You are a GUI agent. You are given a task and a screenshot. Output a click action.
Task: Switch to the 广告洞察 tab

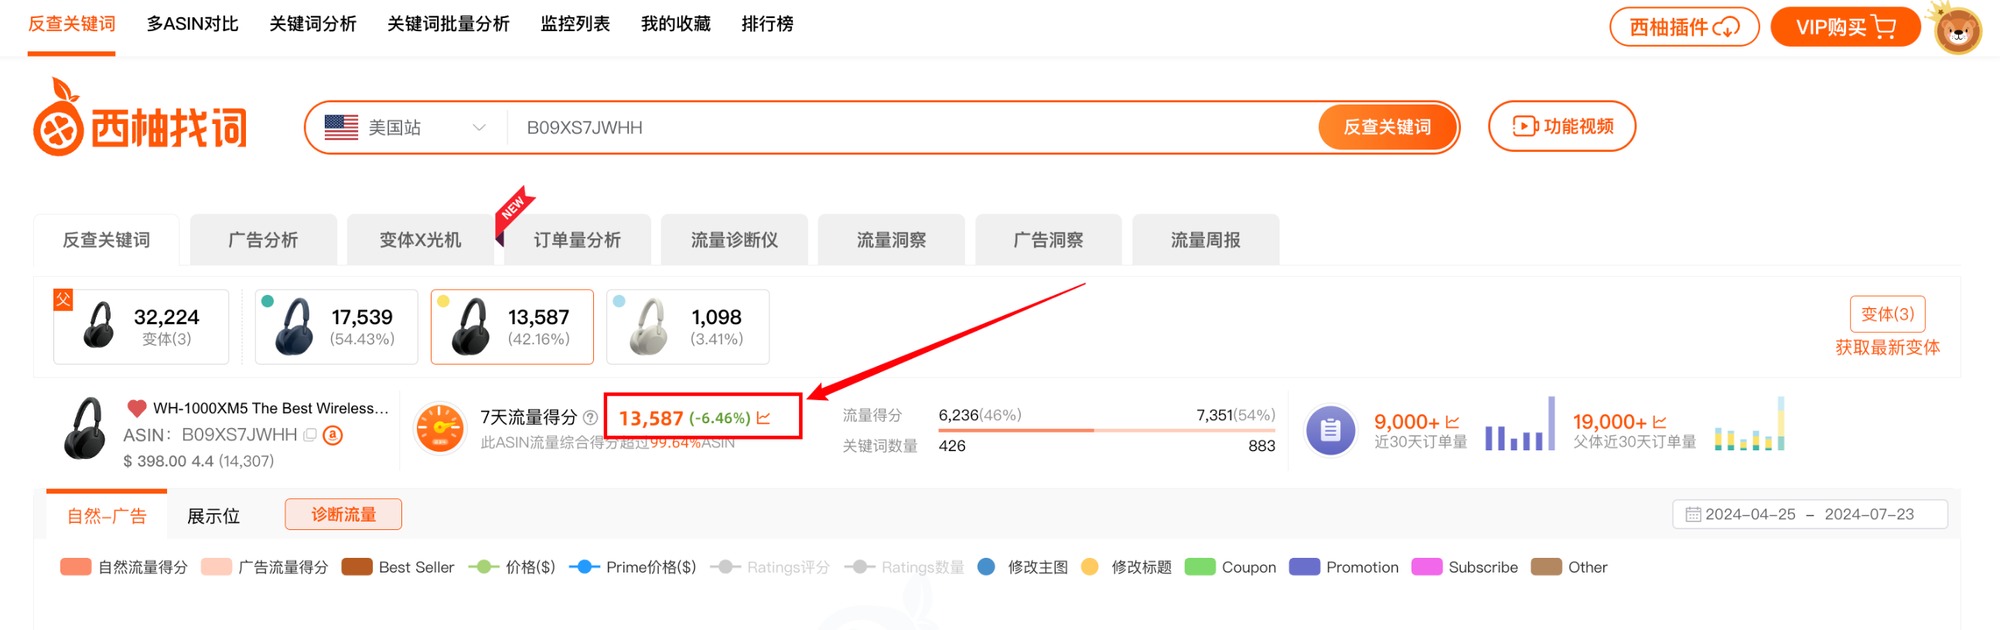tap(1048, 240)
